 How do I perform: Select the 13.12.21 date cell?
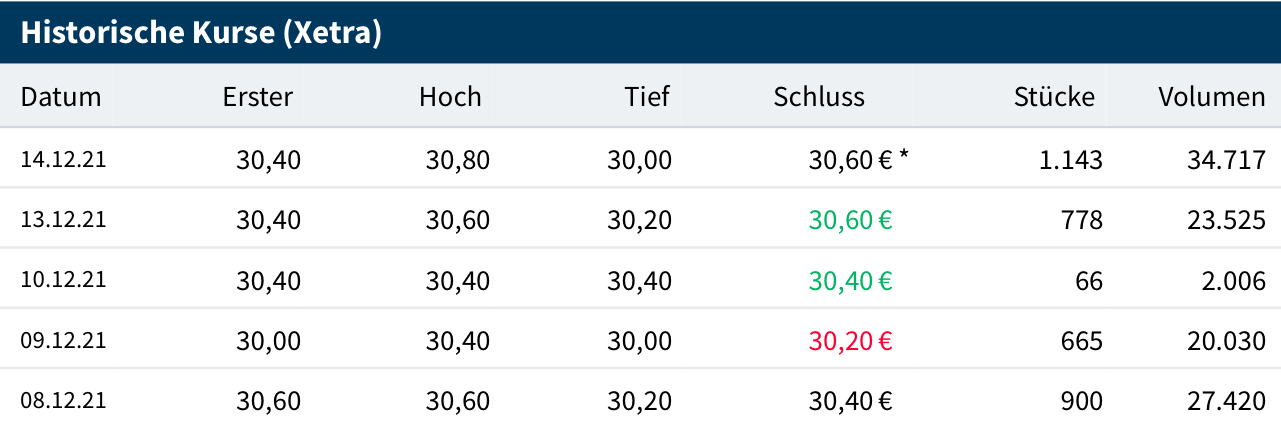point(63,220)
